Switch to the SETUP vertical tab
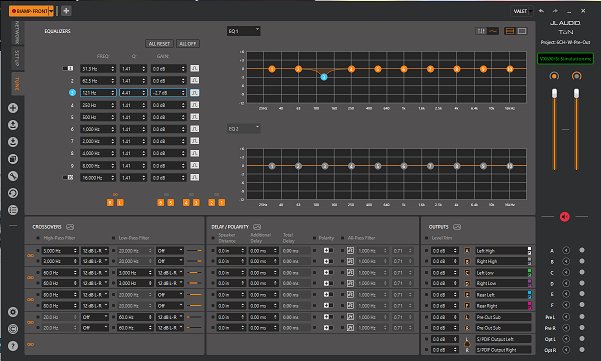The width and height of the screenshot is (601, 361). click(x=17, y=58)
